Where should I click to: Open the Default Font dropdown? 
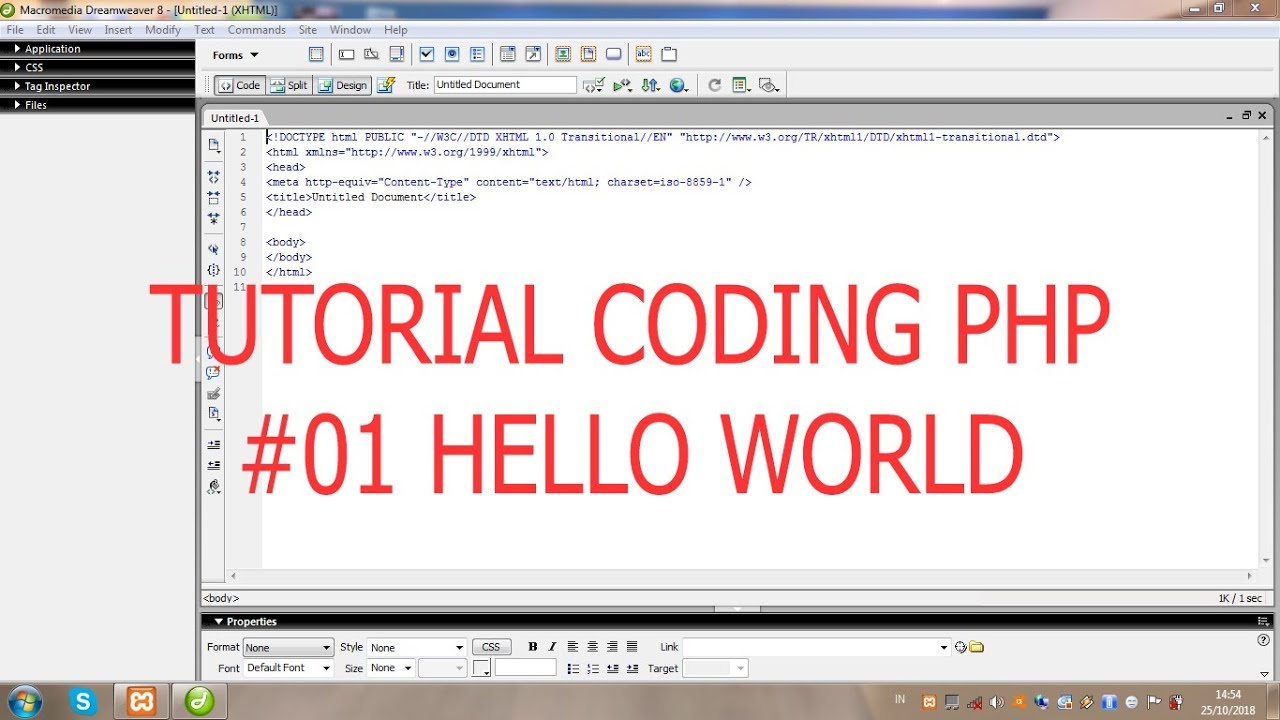(288, 668)
